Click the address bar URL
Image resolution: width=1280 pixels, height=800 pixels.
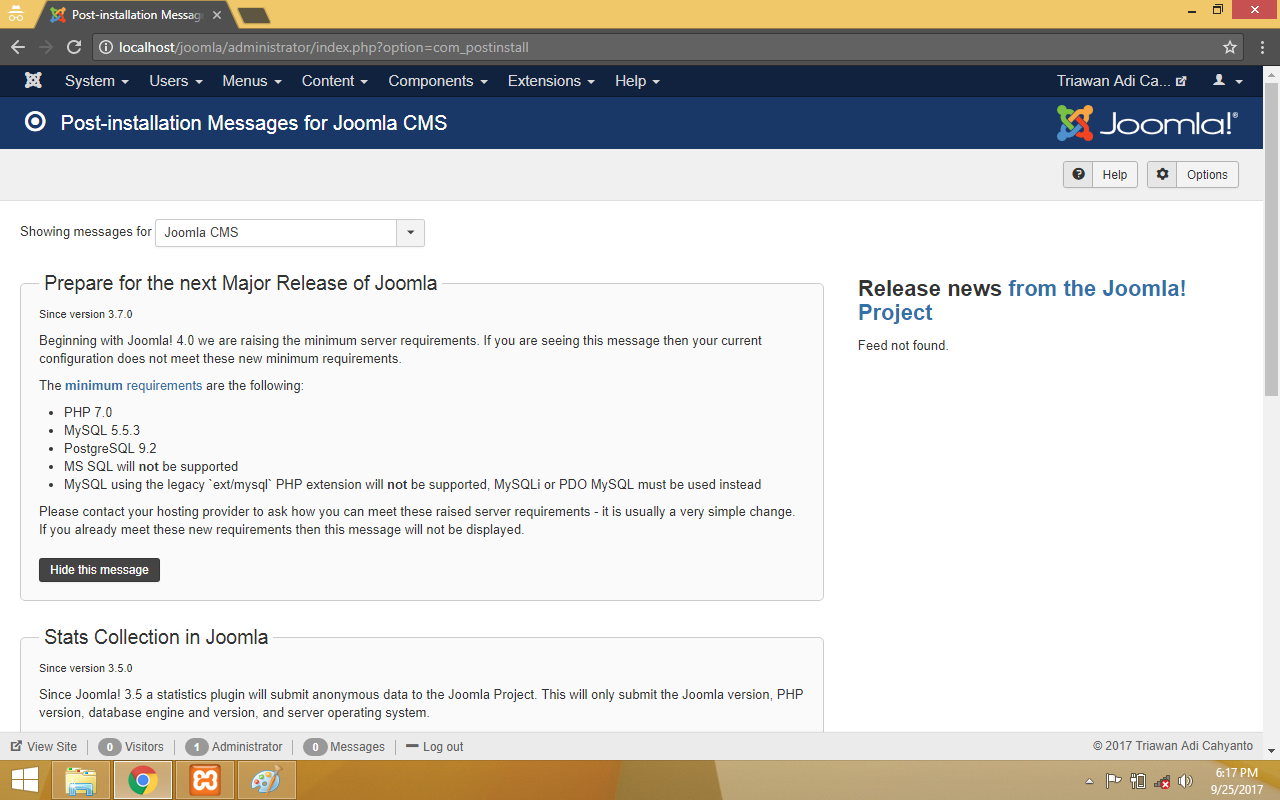[324, 47]
